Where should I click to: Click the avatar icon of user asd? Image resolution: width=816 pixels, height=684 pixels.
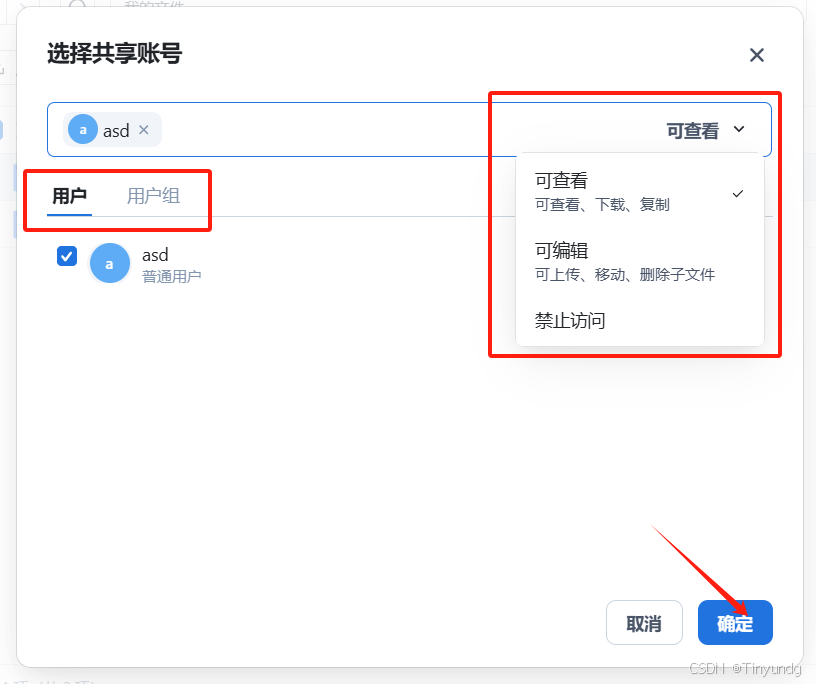point(110,263)
